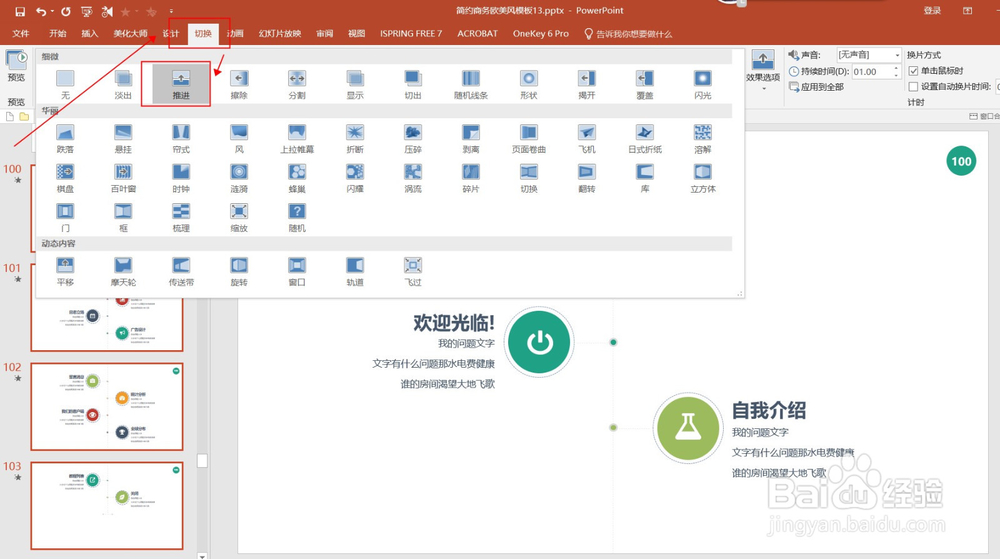1000x559 pixels.
Task: Select the 涟漪 ripple transition
Action: pyautogui.click(x=239, y=178)
